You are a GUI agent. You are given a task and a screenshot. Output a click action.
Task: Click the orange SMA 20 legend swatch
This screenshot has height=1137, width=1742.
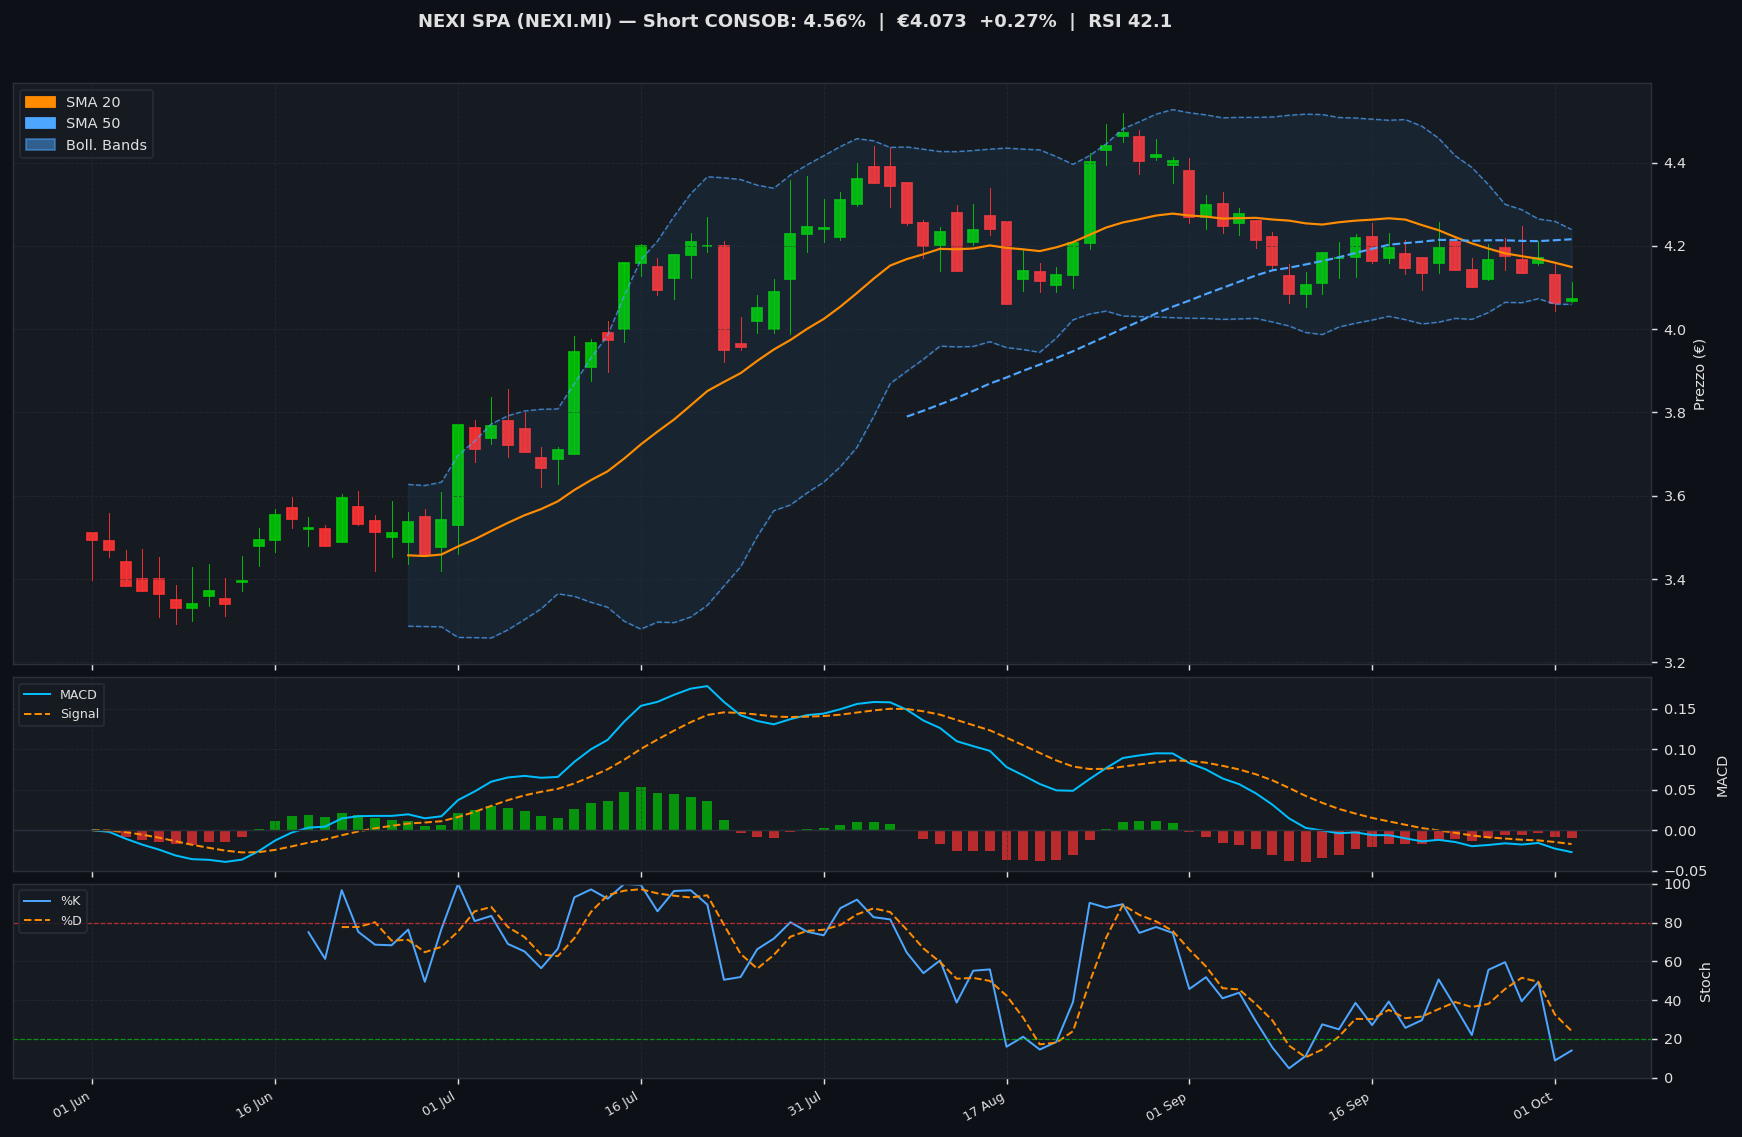pos(40,102)
